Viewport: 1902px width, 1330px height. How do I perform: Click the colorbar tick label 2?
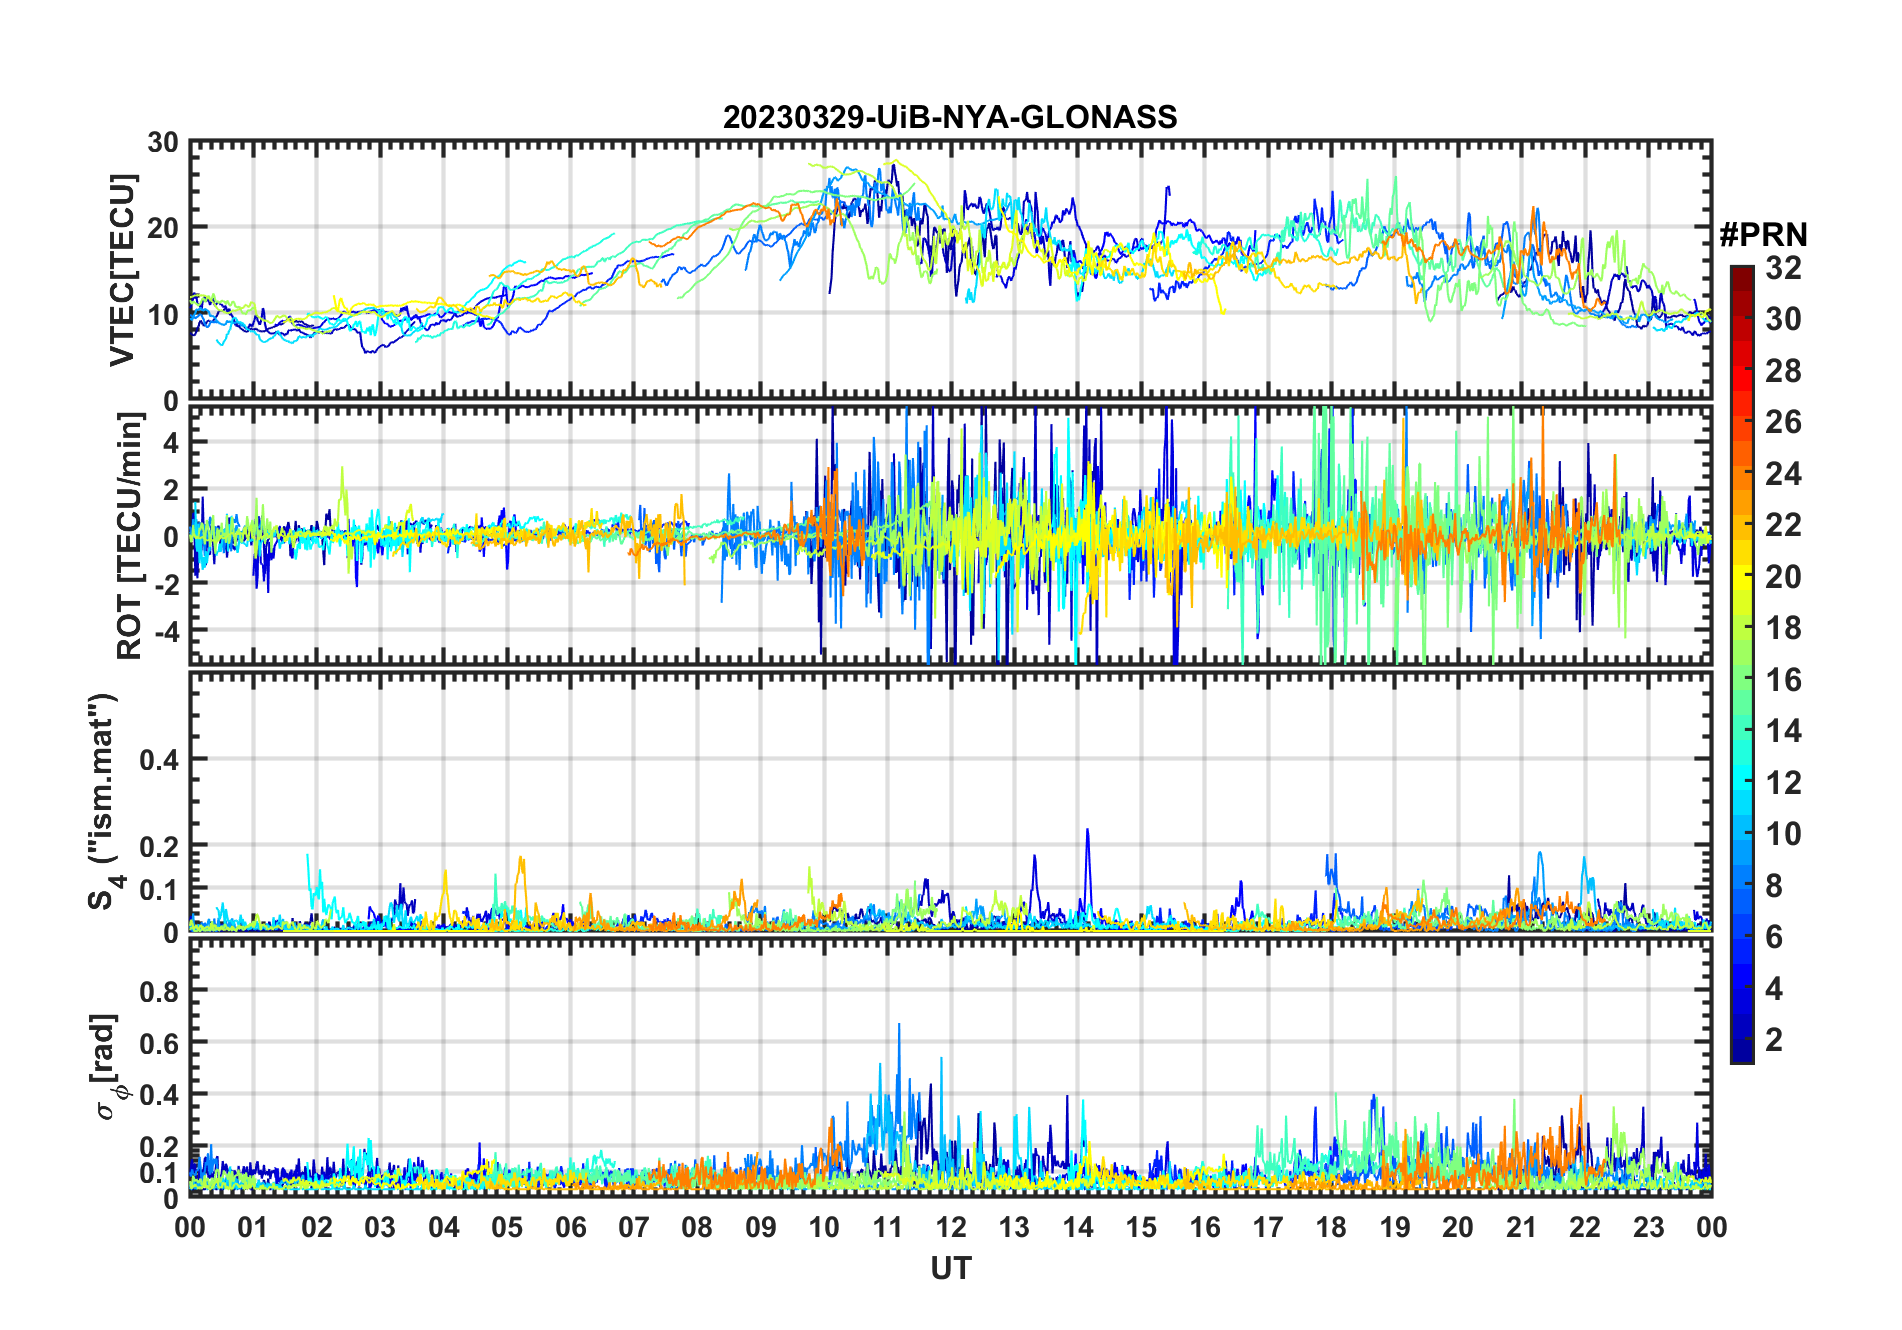pyautogui.click(x=1774, y=1040)
